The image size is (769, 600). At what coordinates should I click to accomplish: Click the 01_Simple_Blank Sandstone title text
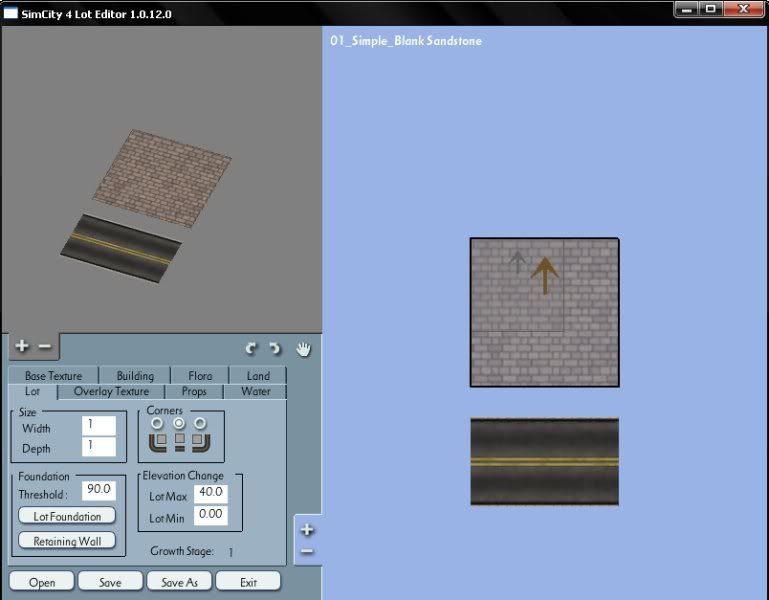tap(406, 41)
